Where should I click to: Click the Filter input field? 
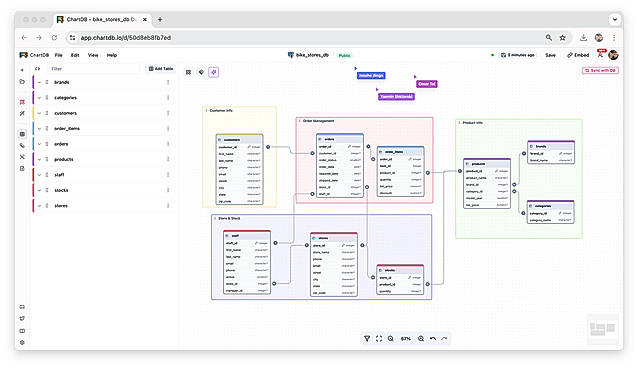point(94,69)
